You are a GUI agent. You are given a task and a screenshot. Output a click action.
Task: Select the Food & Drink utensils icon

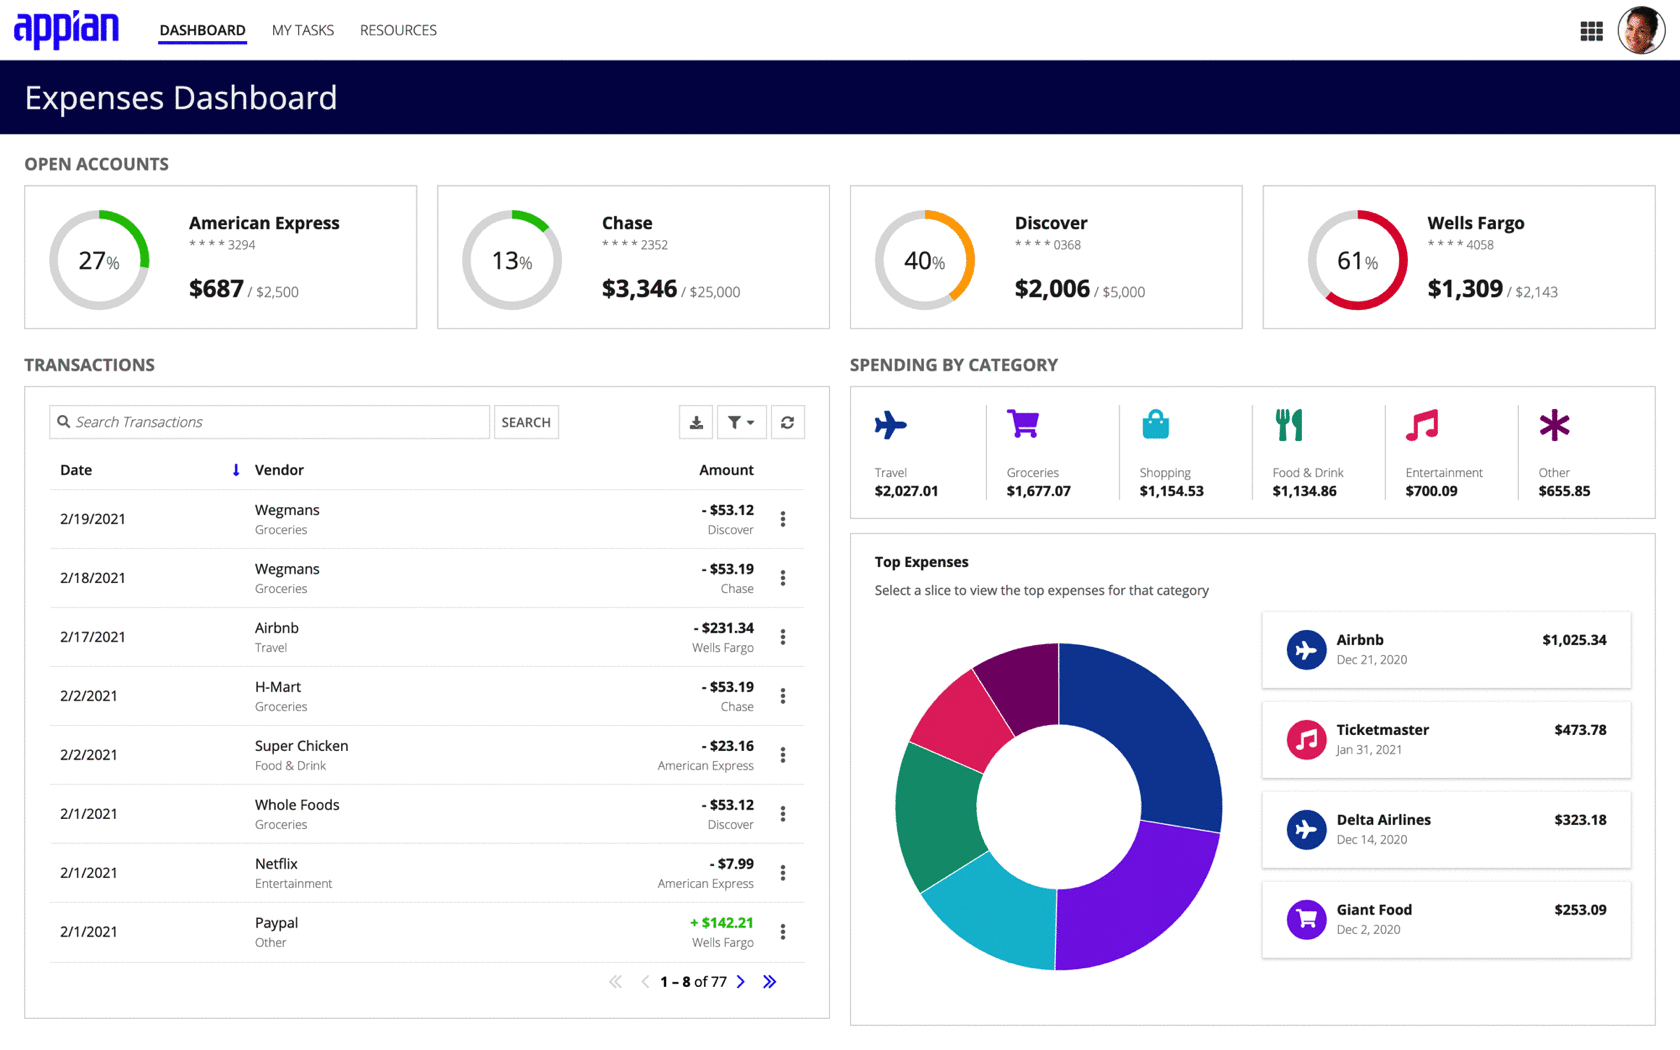point(1289,425)
